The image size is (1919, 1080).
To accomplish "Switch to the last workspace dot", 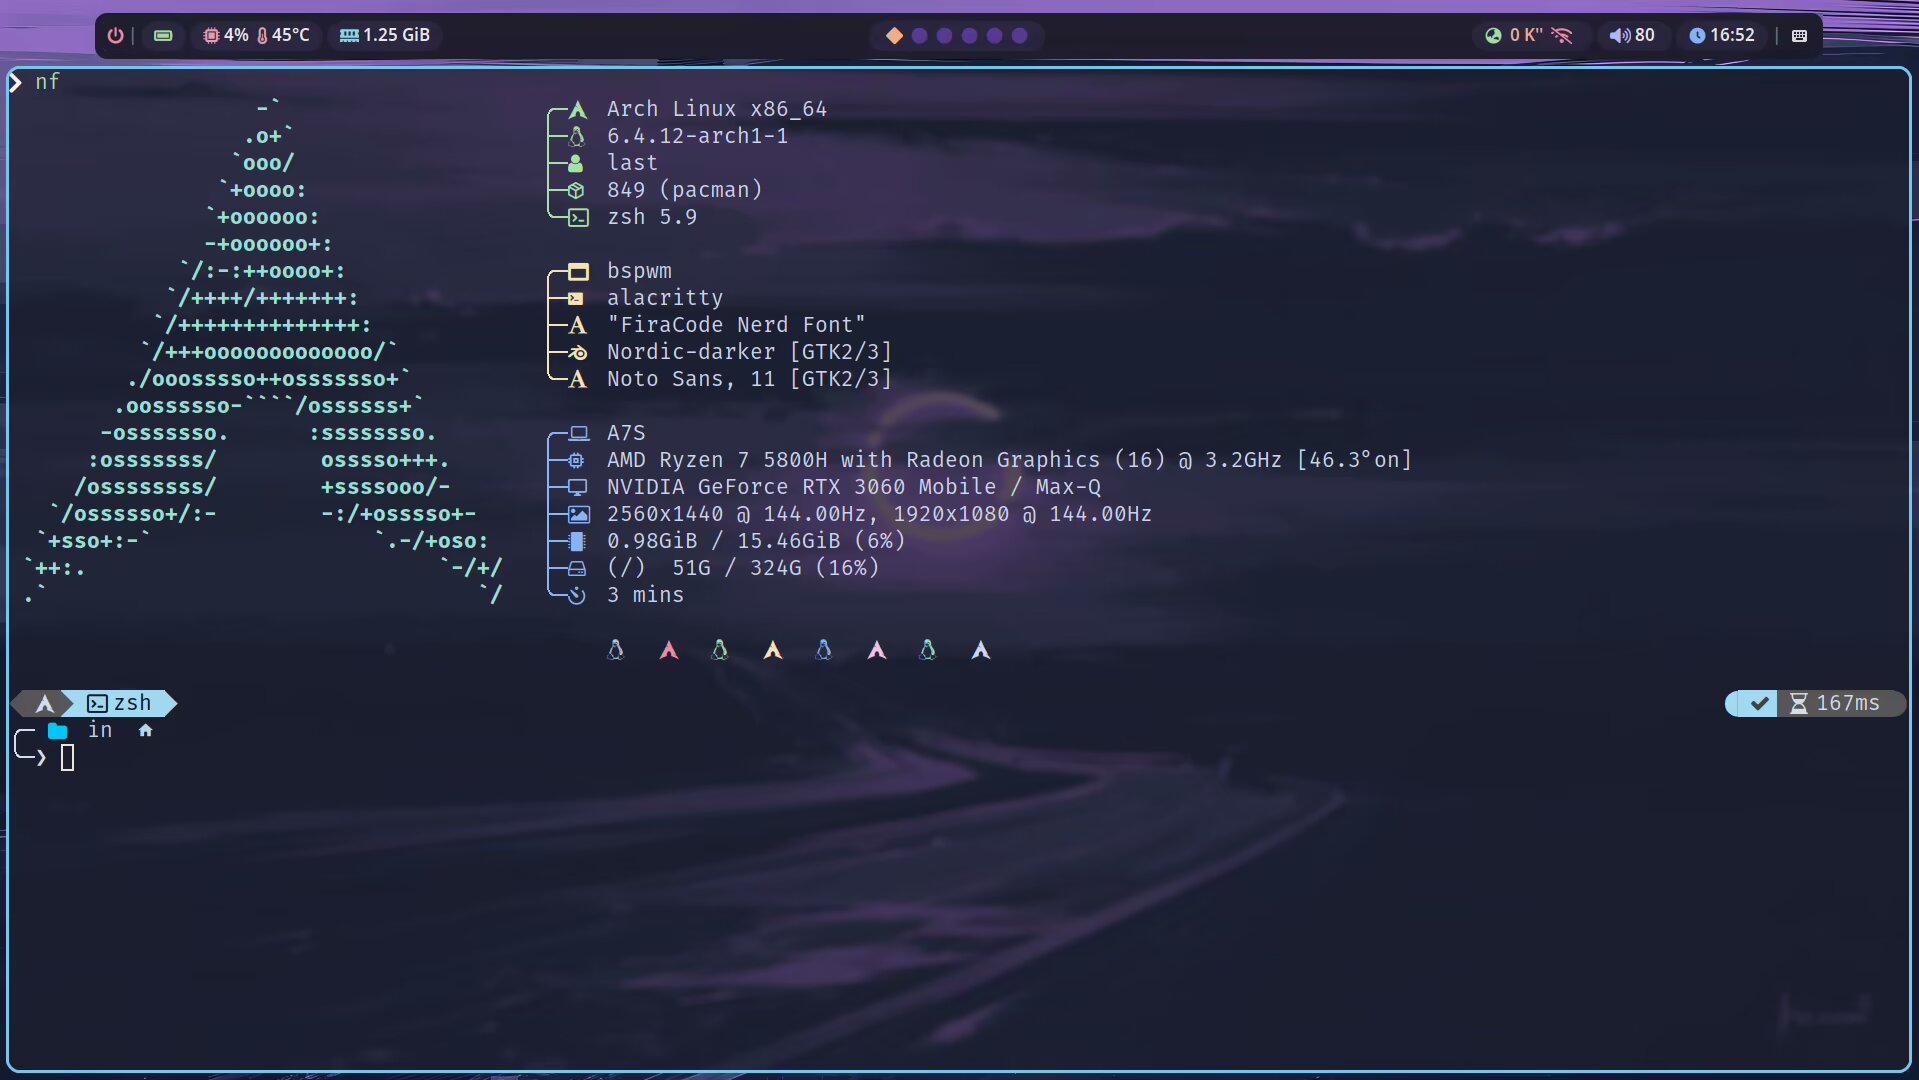I will (x=1020, y=36).
